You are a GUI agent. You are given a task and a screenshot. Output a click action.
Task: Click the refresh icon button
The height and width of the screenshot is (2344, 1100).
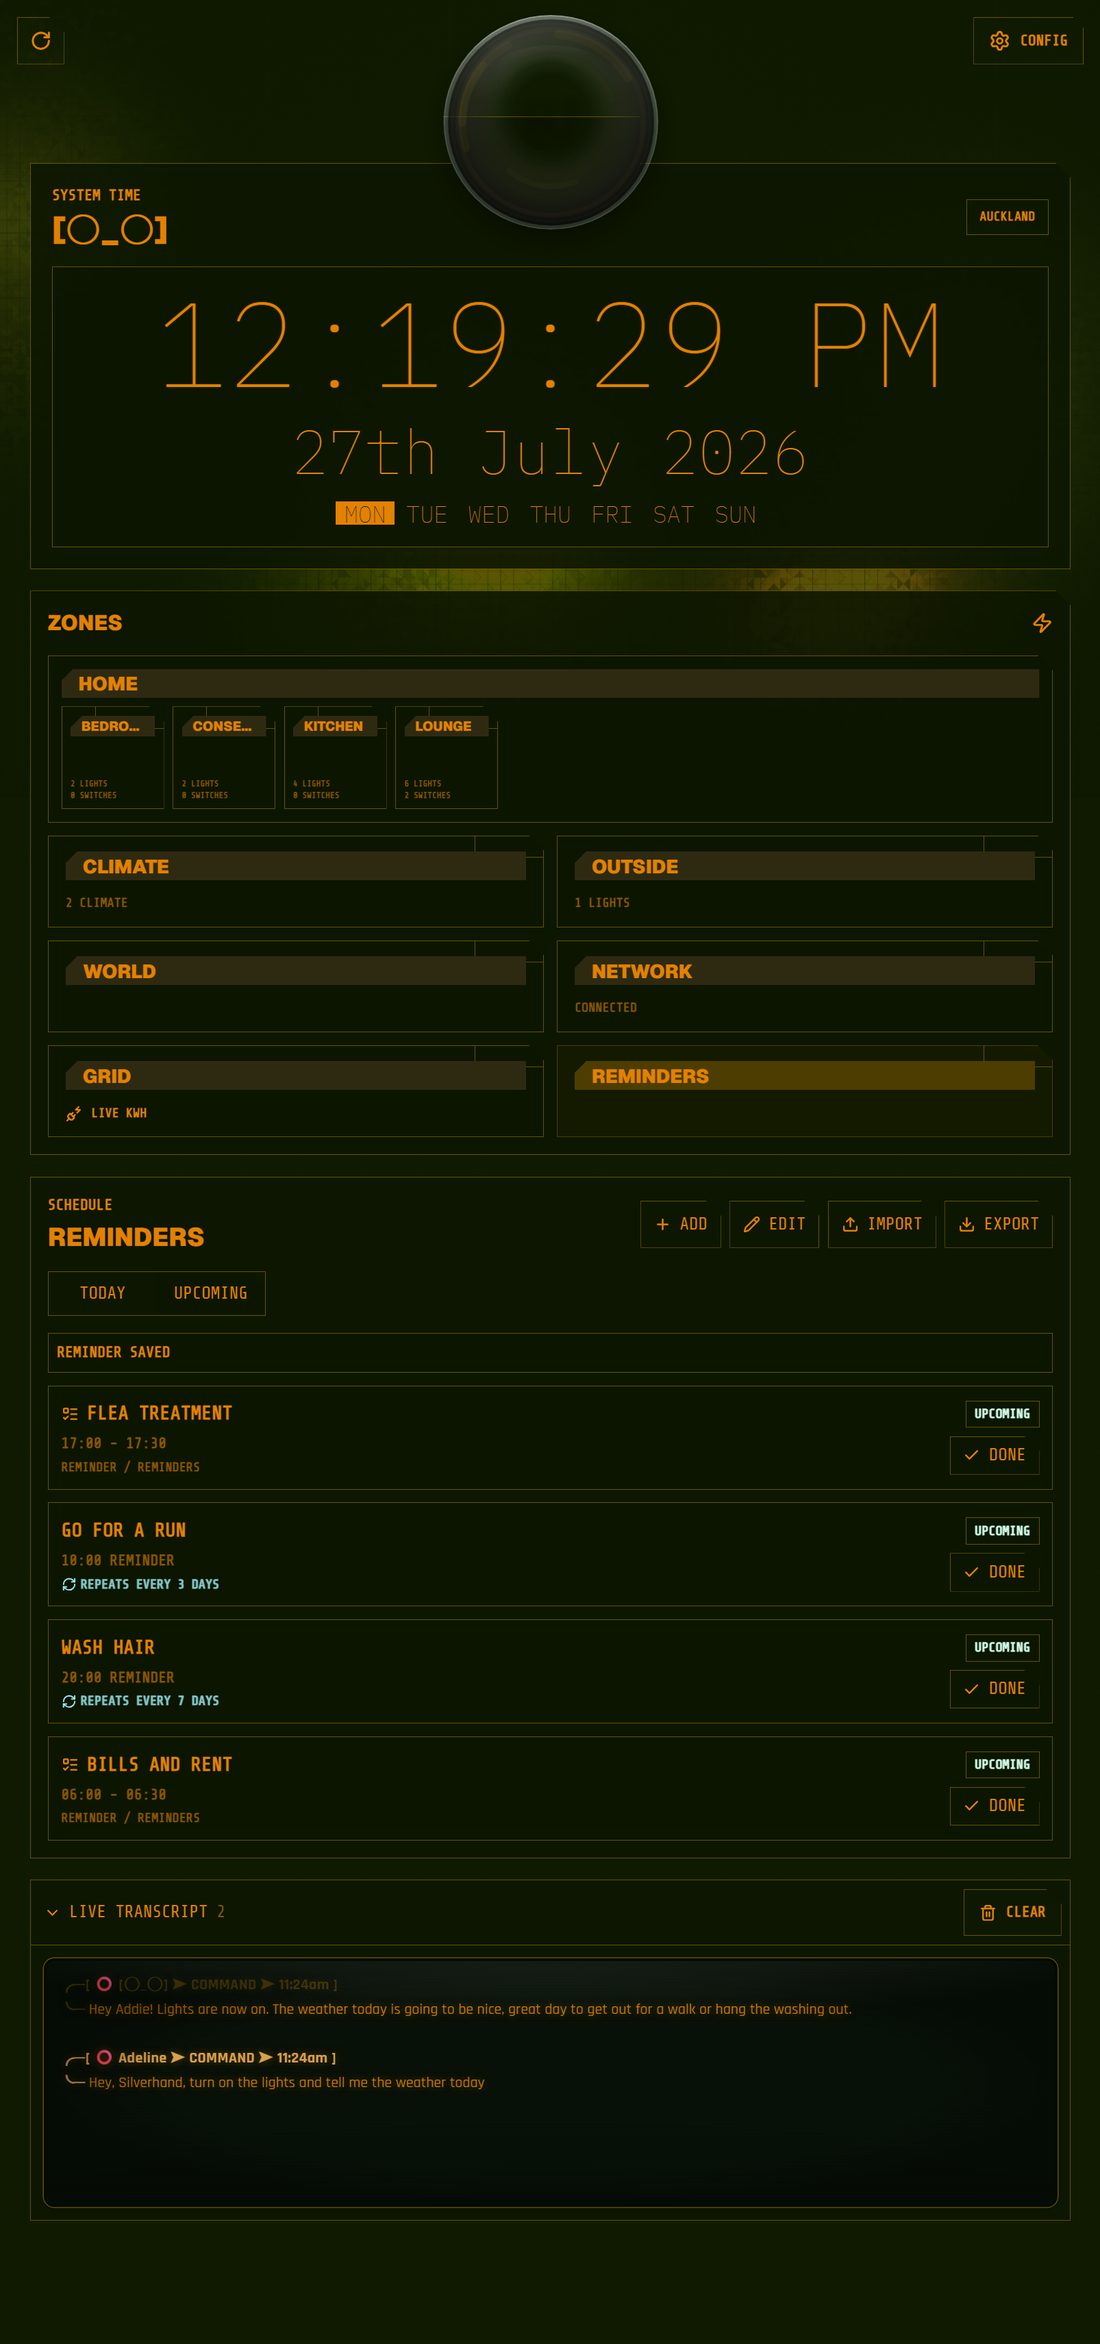[x=41, y=41]
